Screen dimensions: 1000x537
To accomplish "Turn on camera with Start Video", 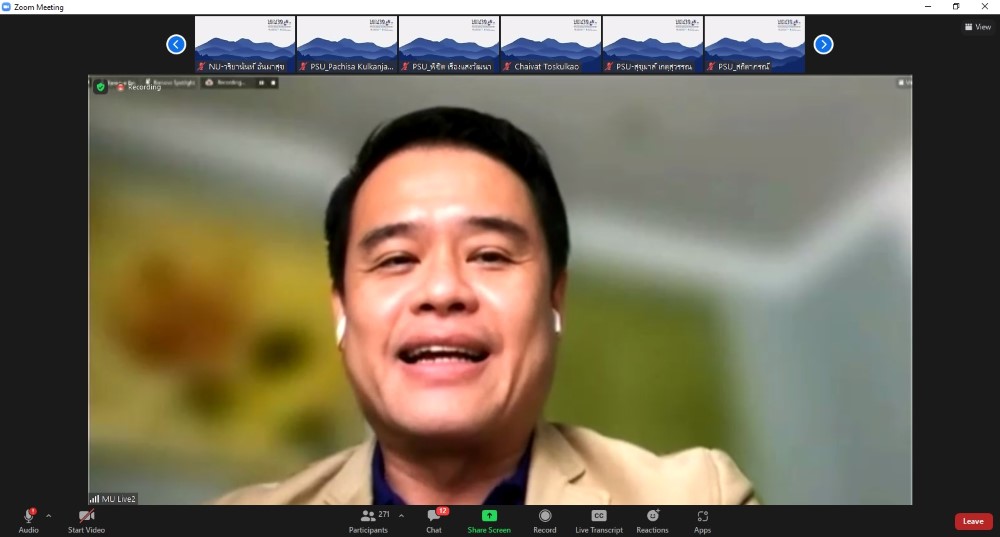I will point(86,517).
